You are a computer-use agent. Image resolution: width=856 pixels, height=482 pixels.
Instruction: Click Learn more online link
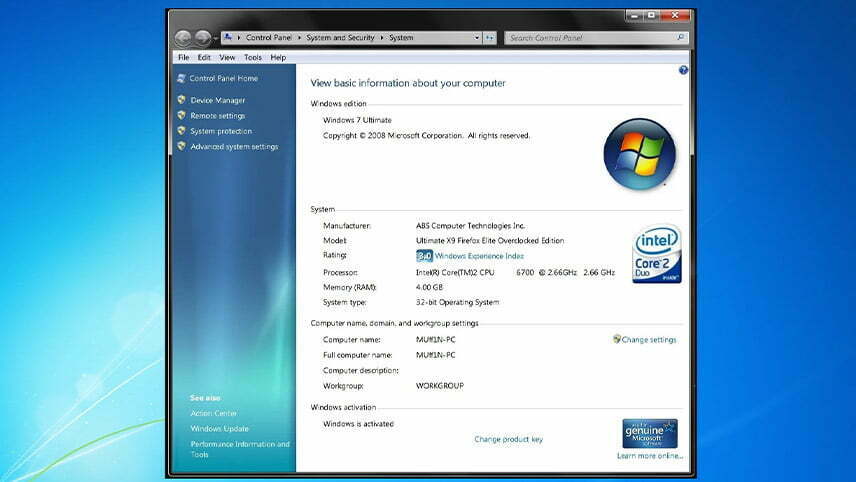650,455
